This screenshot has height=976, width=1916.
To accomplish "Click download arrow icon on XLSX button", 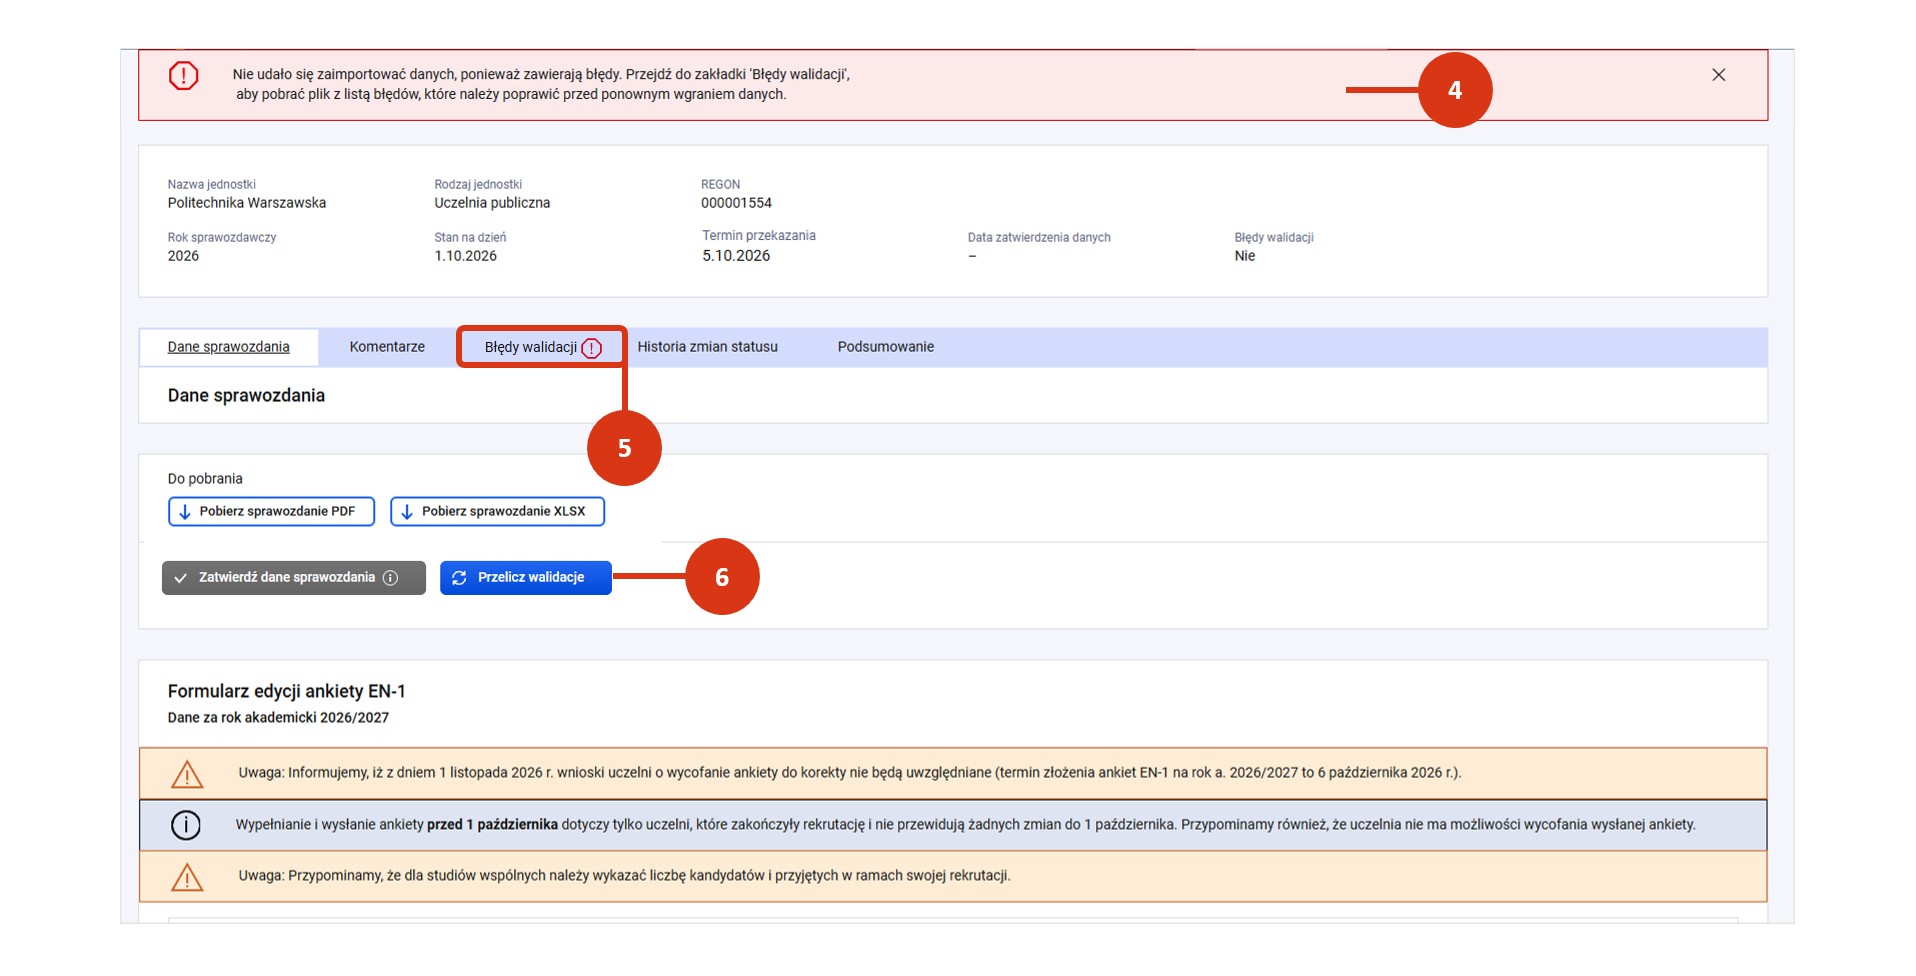I will pyautogui.click(x=407, y=512).
